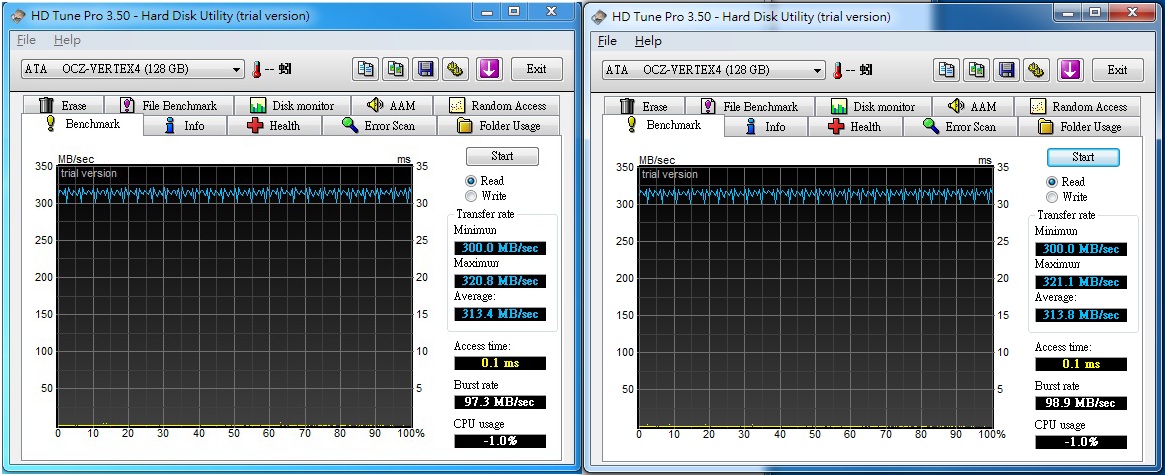Image resolution: width=1165 pixels, height=475 pixels.
Task: Open Help menu in left window
Action: (x=67, y=39)
